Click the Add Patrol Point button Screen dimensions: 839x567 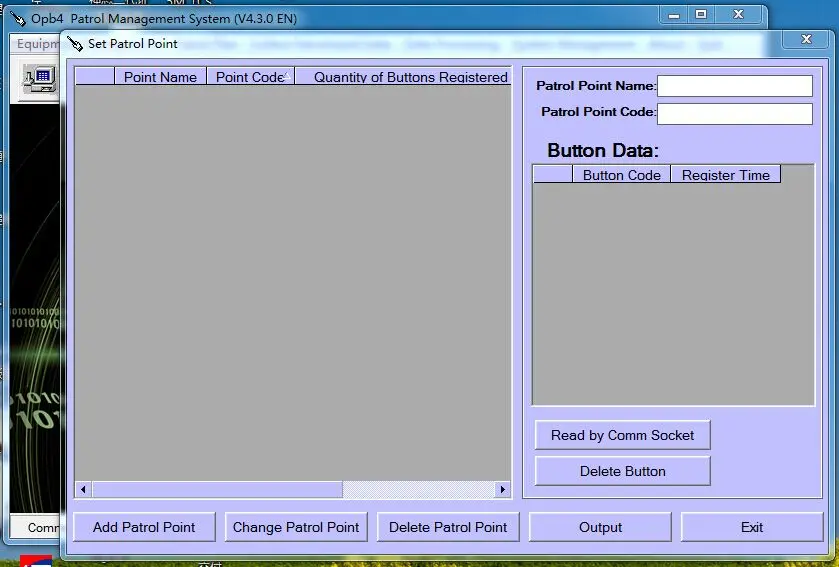click(144, 527)
